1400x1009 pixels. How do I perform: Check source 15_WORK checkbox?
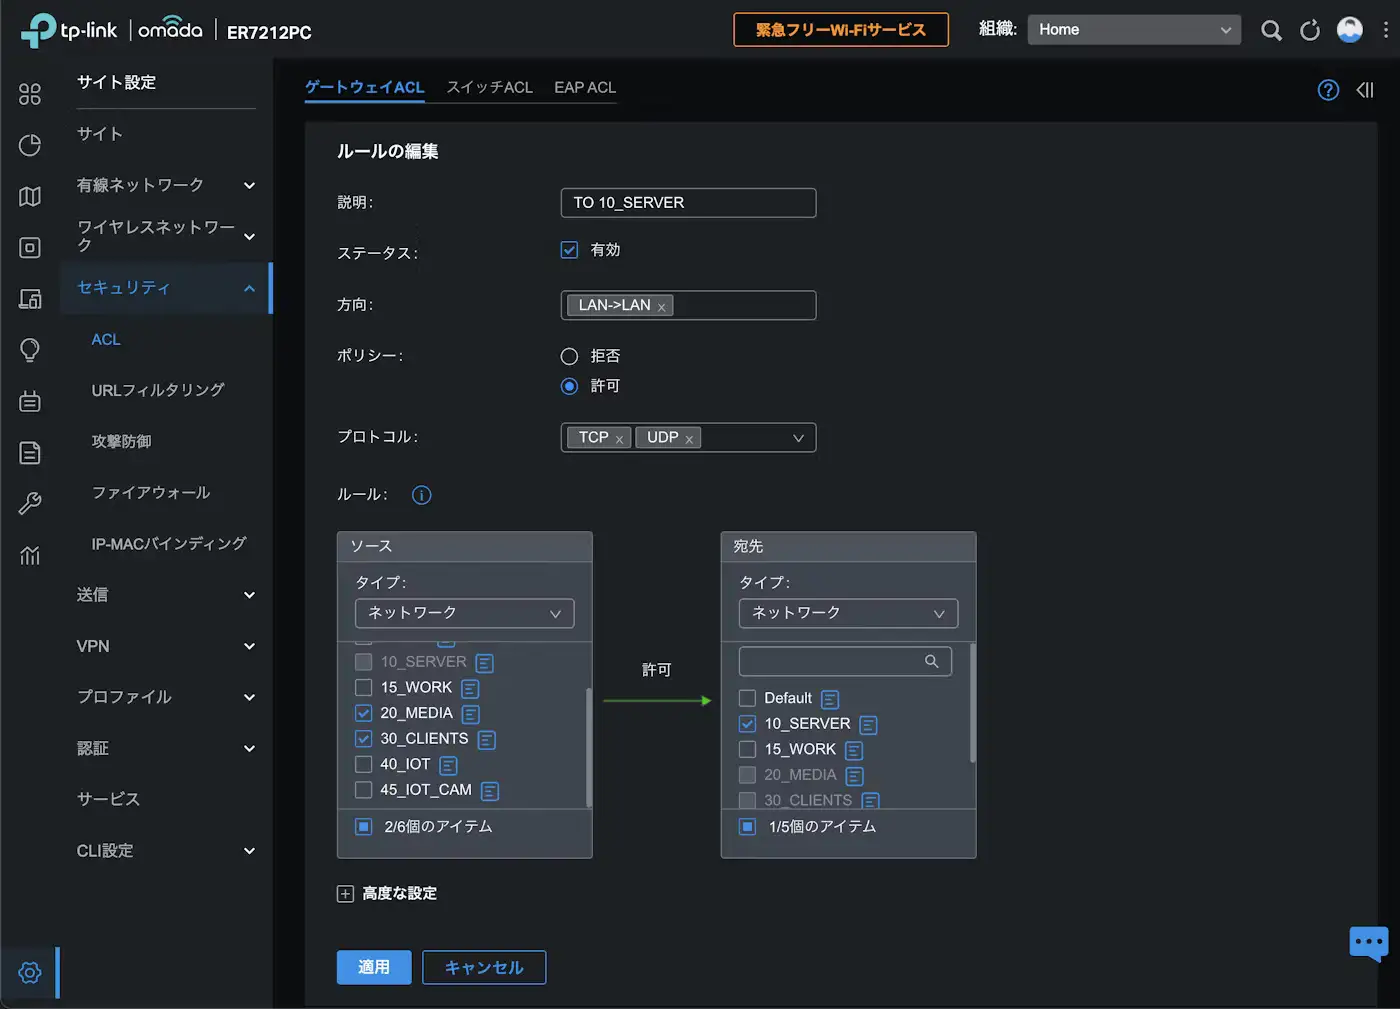(x=364, y=687)
